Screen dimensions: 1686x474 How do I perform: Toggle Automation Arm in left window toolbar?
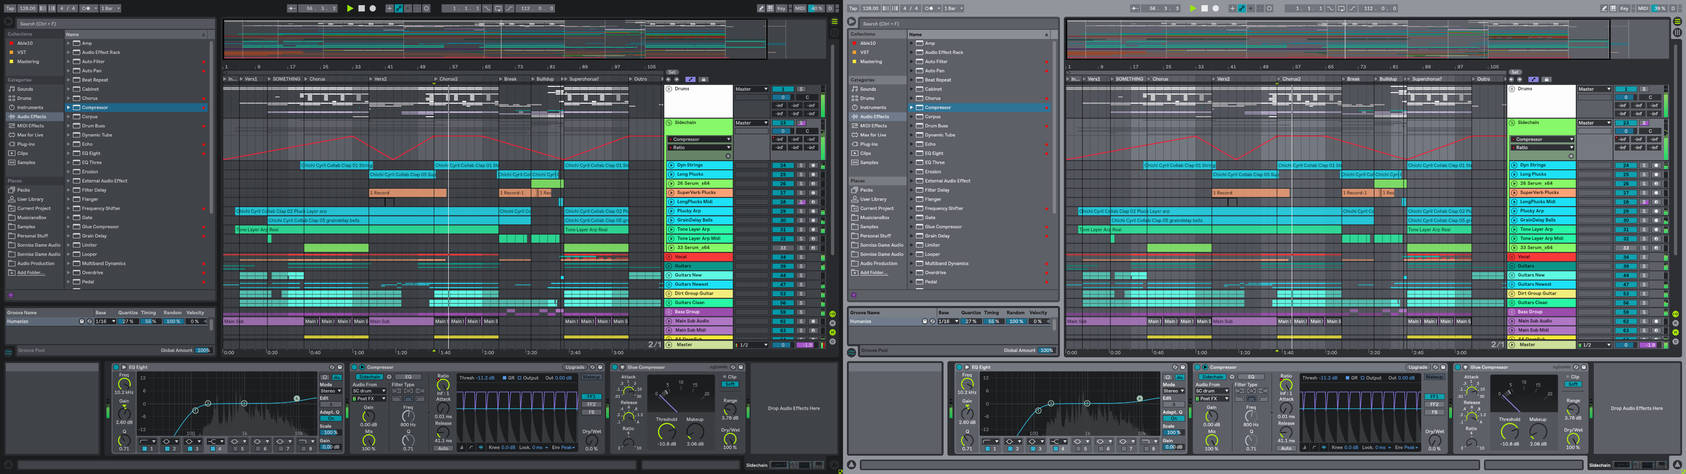tap(399, 8)
